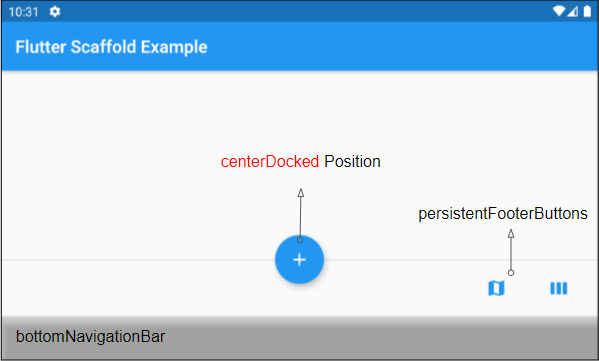Click the black Position word
Image resolution: width=599 pixels, height=361 pixels.
pyautogui.click(x=352, y=162)
